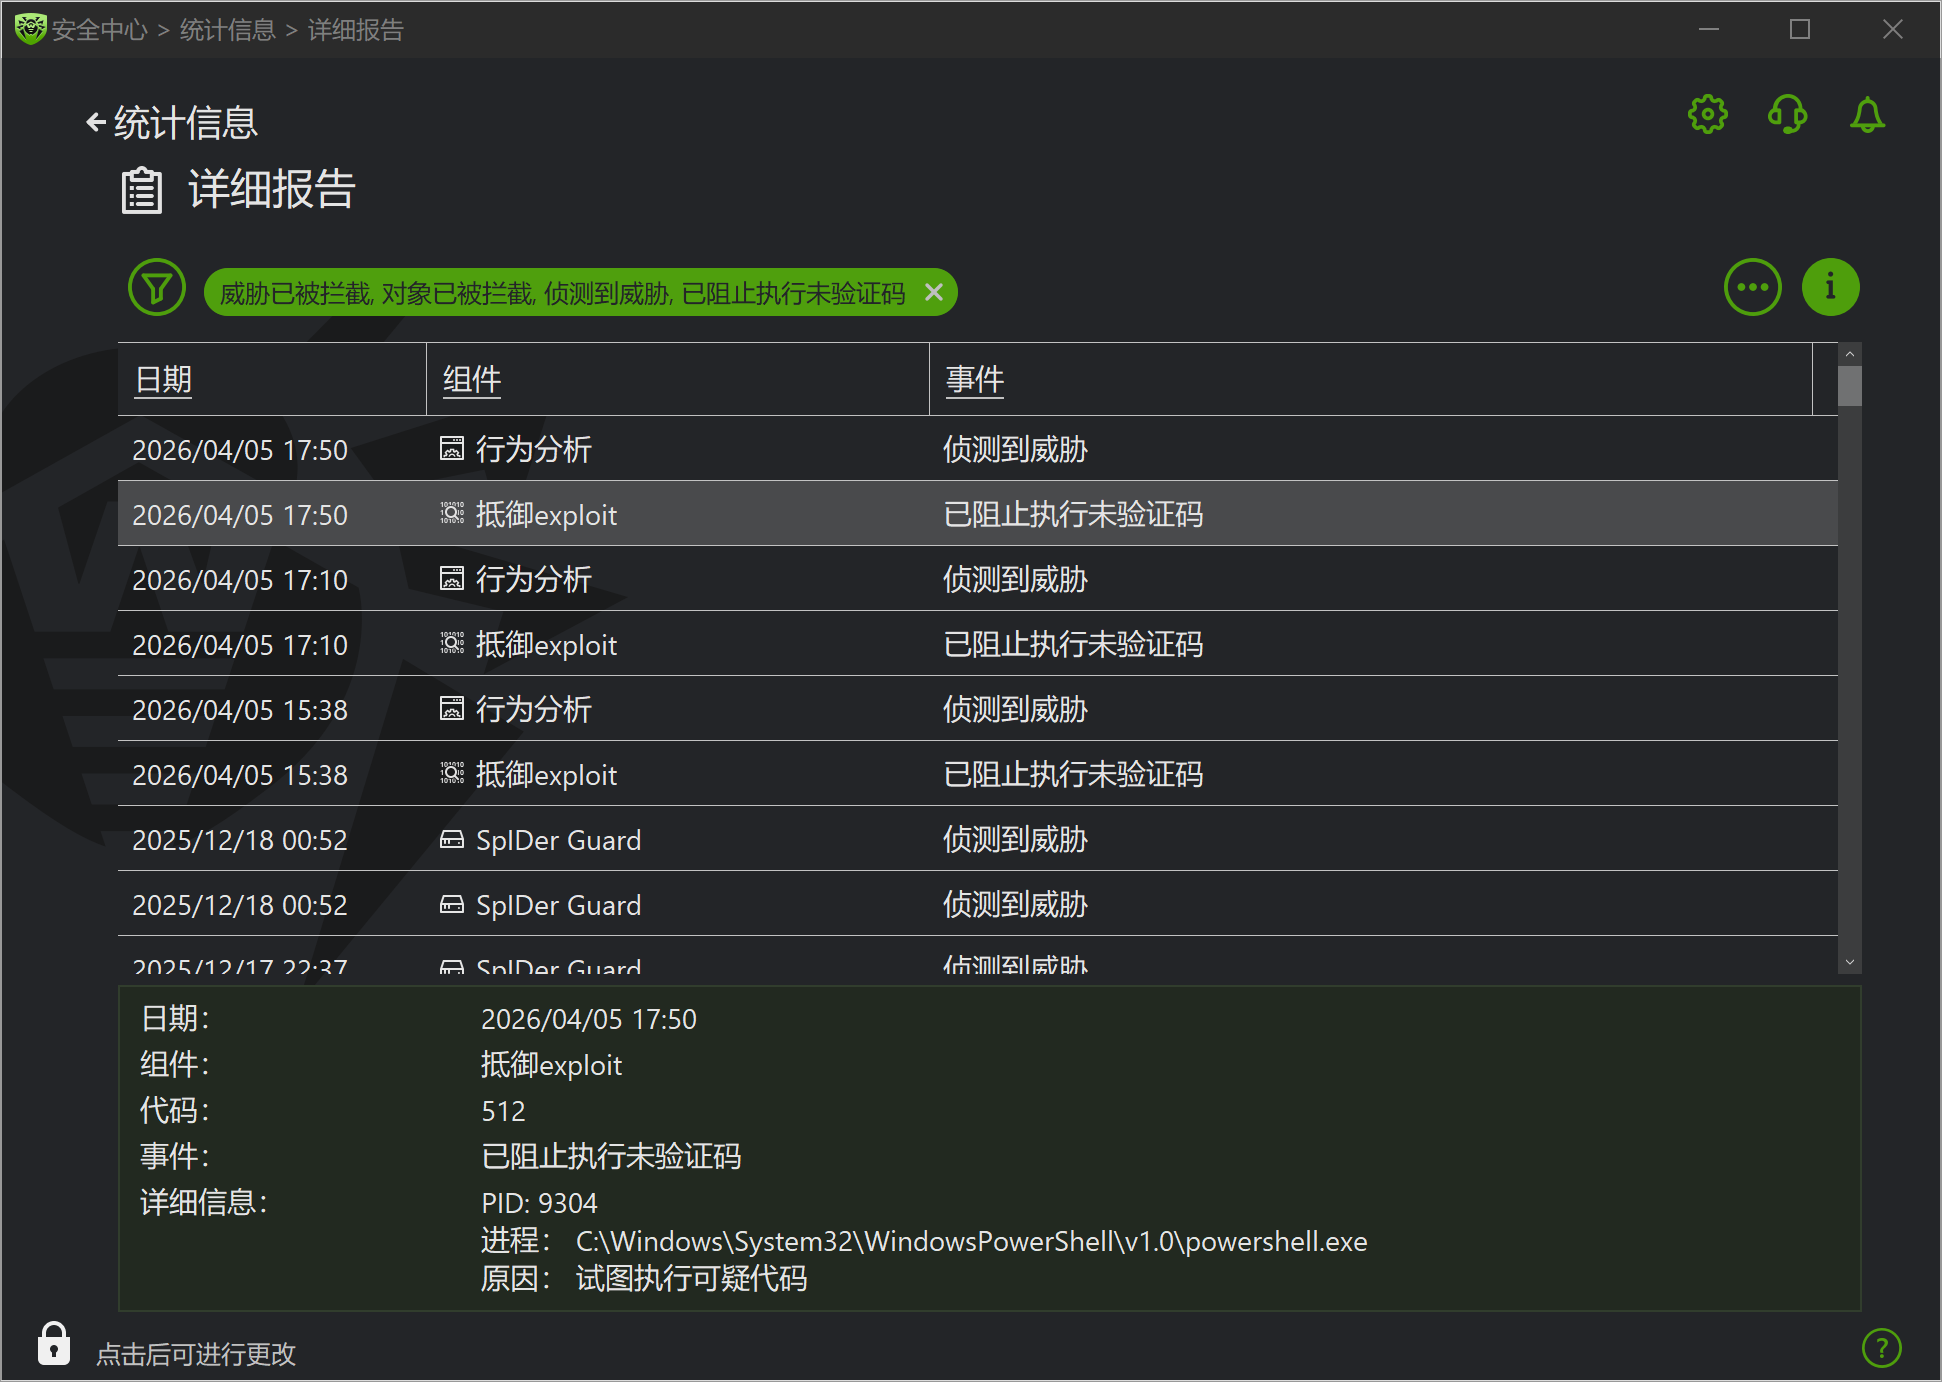Open notifications with the bell icon
The image size is (1942, 1382).
1867,115
